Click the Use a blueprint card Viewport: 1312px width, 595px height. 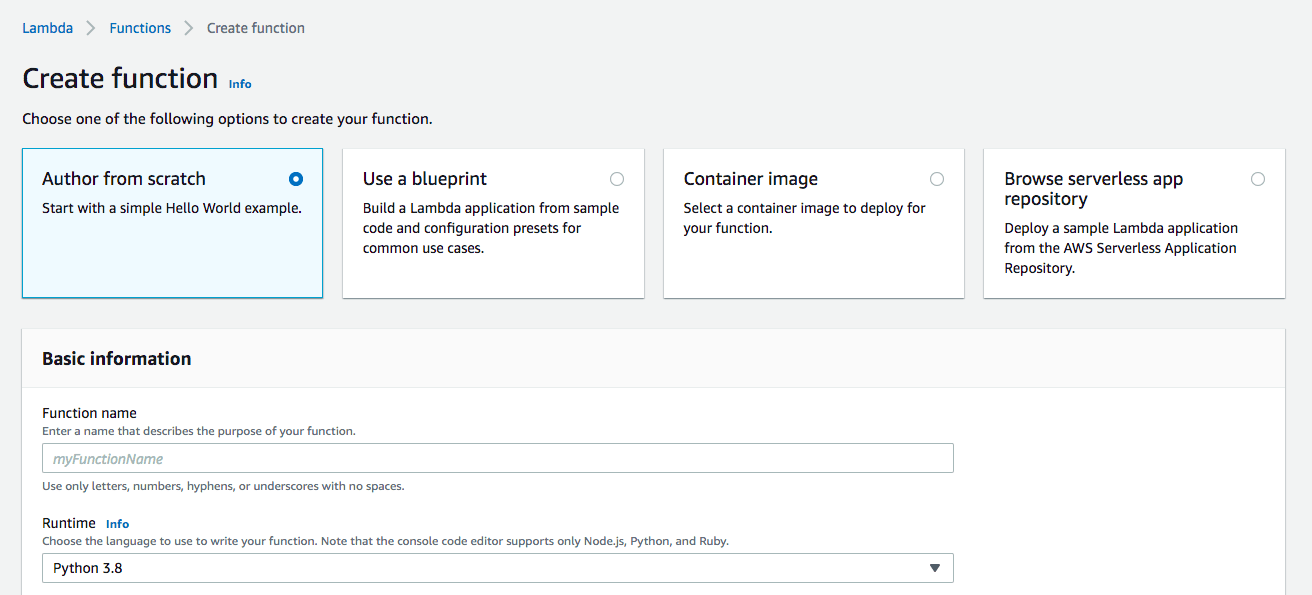click(493, 222)
